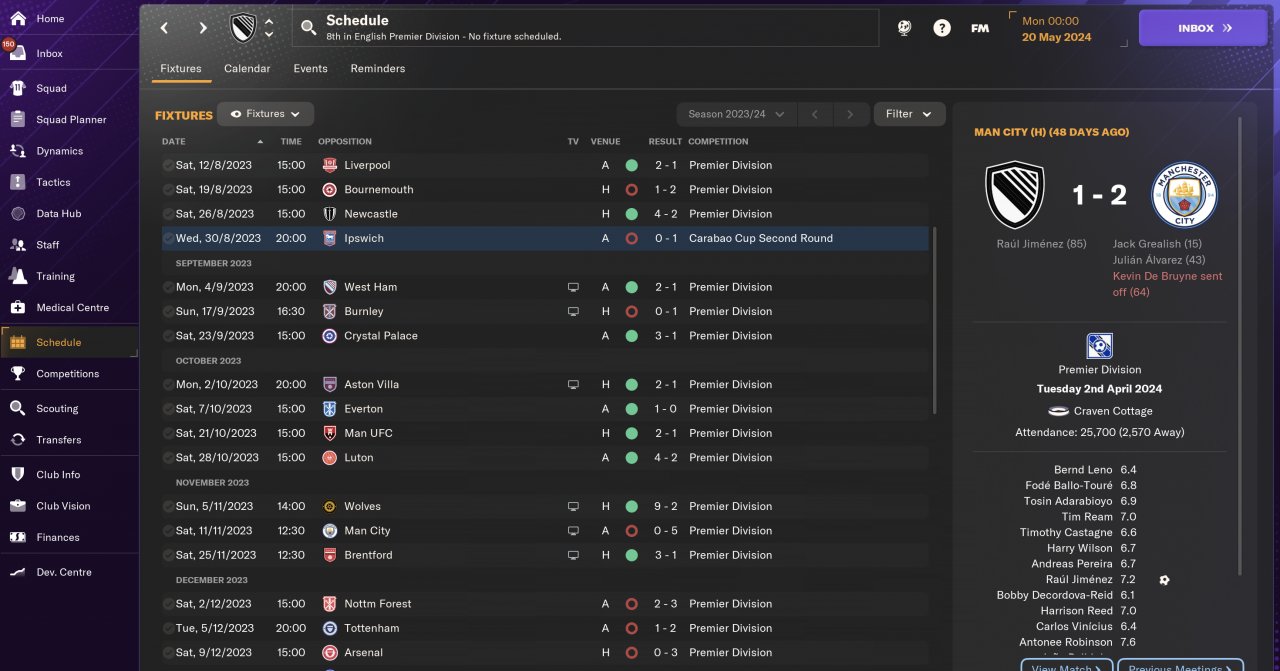Open the Filter dropdown
This screenshot has width=1280, height=671.
[x=909, y=114]
